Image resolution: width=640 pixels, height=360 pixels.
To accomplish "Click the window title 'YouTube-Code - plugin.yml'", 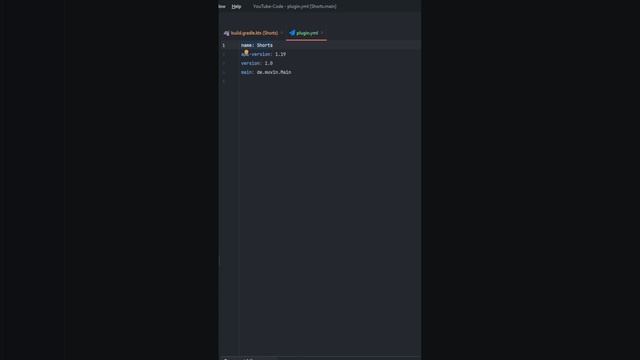I will pyautogui.click(x=295, y=7).
